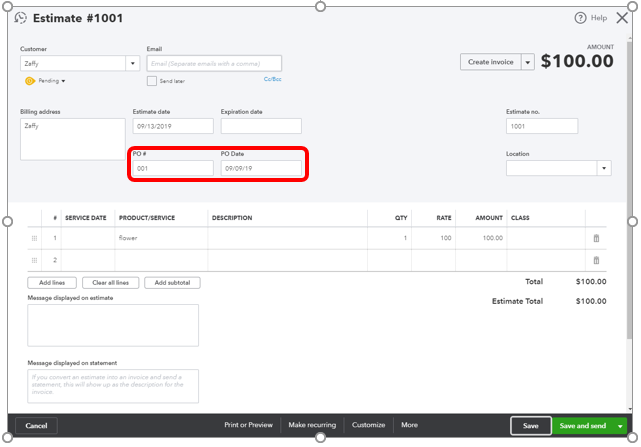Grab the row 1 drag handle icon
Viewport: 641px width, 447px height.
pyautogui.click(x=34, y=238)
